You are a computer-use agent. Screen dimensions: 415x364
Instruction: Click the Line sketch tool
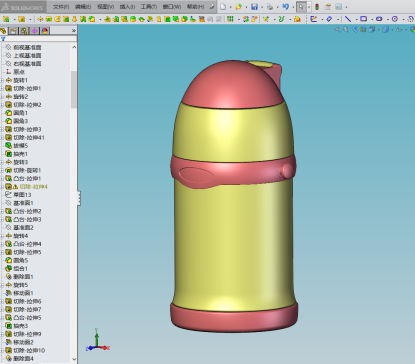point(348,19)
